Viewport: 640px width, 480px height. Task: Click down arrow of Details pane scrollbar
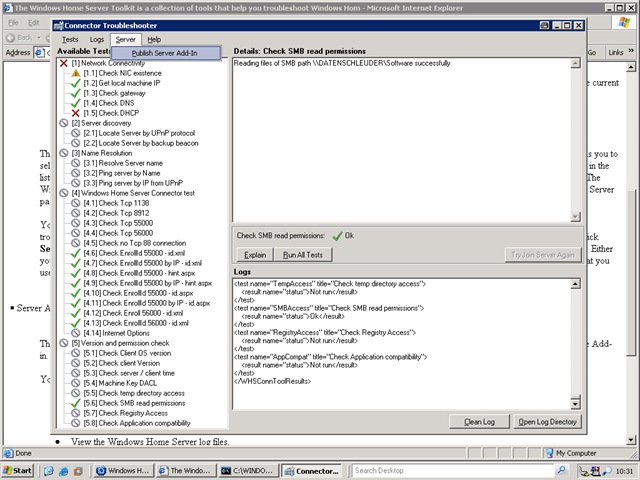click(576, 217)
